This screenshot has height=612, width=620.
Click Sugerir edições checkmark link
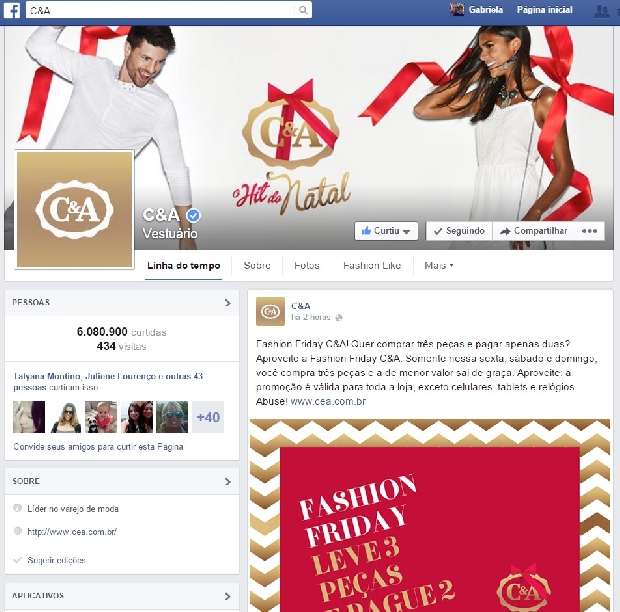click(x=49, y=560)
